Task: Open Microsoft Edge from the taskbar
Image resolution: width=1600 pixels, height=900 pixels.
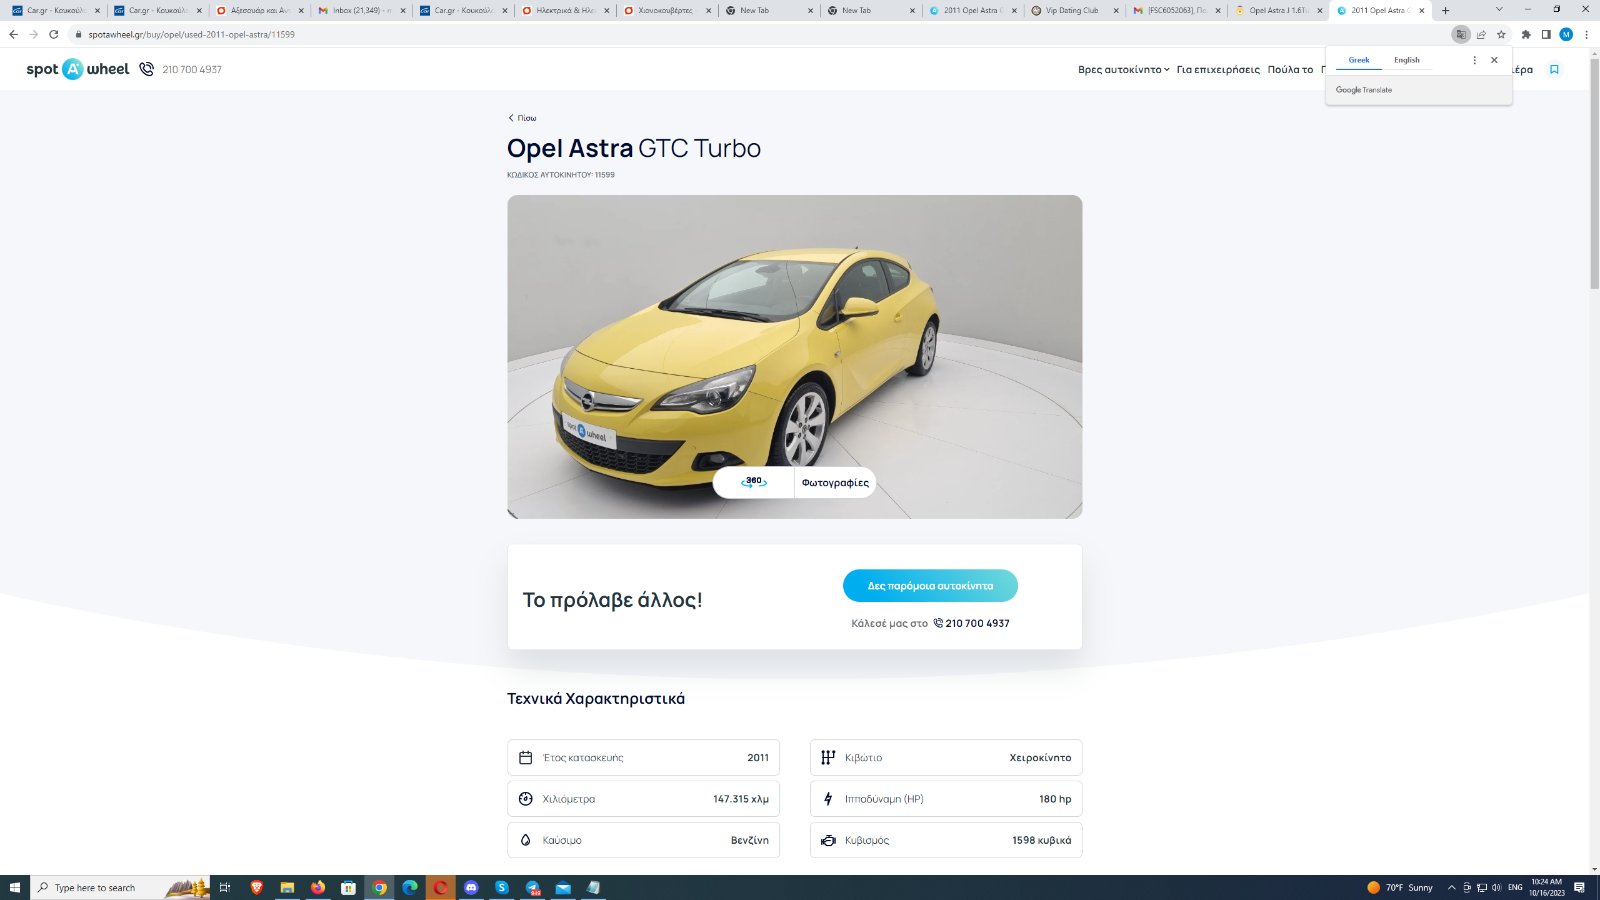Action: click(410, 887)
